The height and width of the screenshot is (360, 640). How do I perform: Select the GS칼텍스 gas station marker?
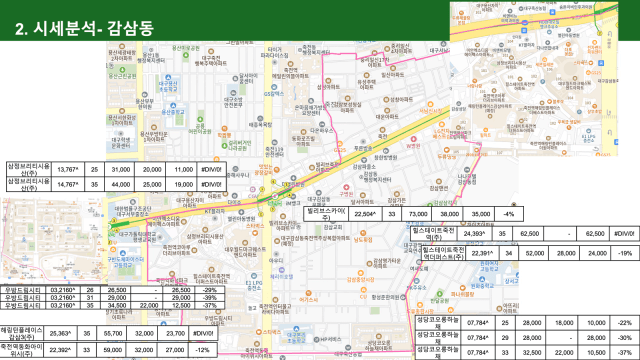(274, 87)
